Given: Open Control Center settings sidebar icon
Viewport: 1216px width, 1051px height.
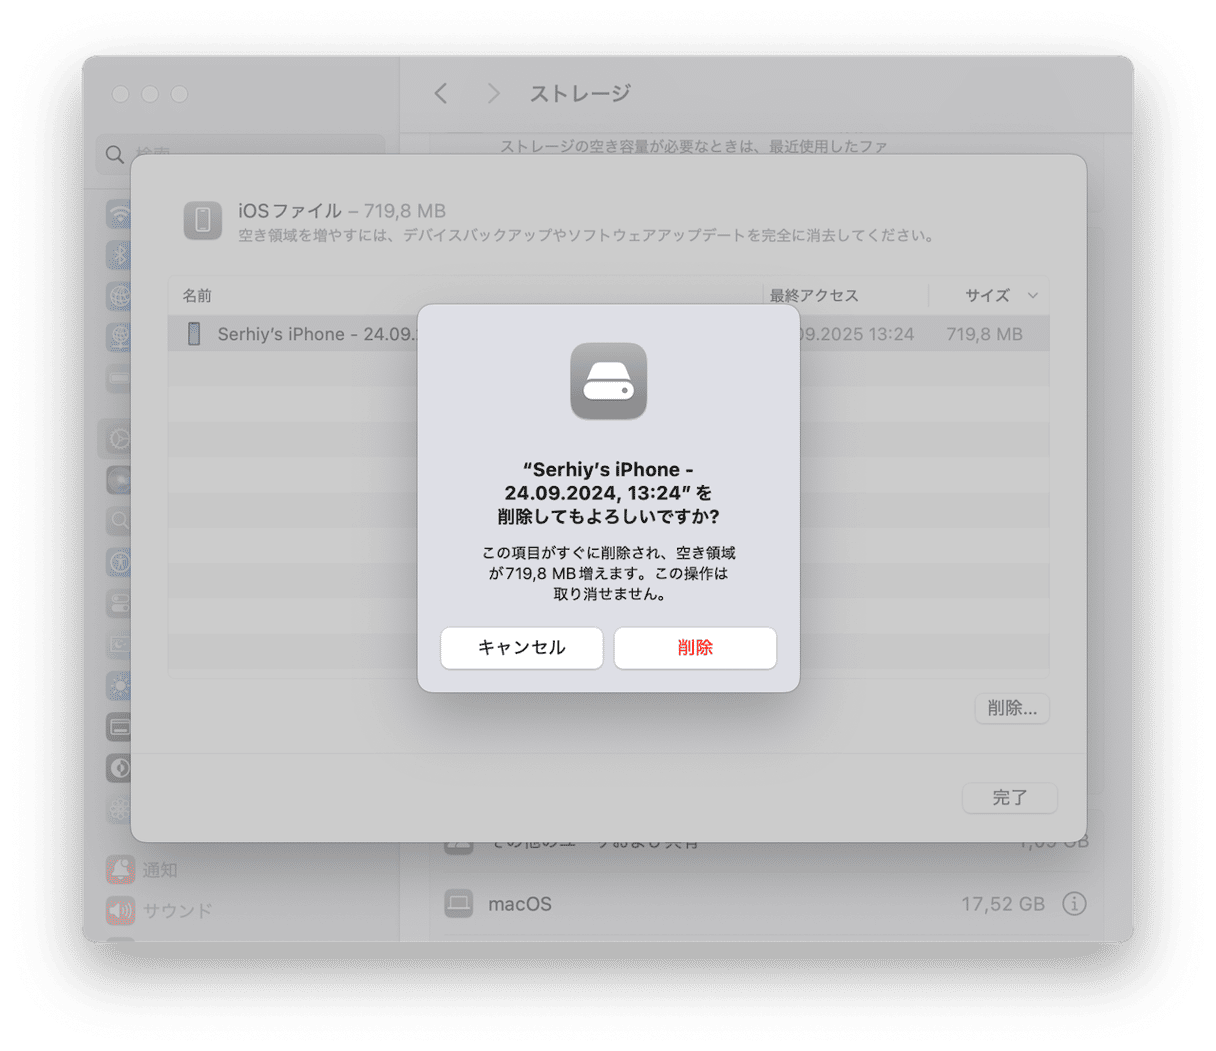Looking at the screenshot, I should pos(119,602).
